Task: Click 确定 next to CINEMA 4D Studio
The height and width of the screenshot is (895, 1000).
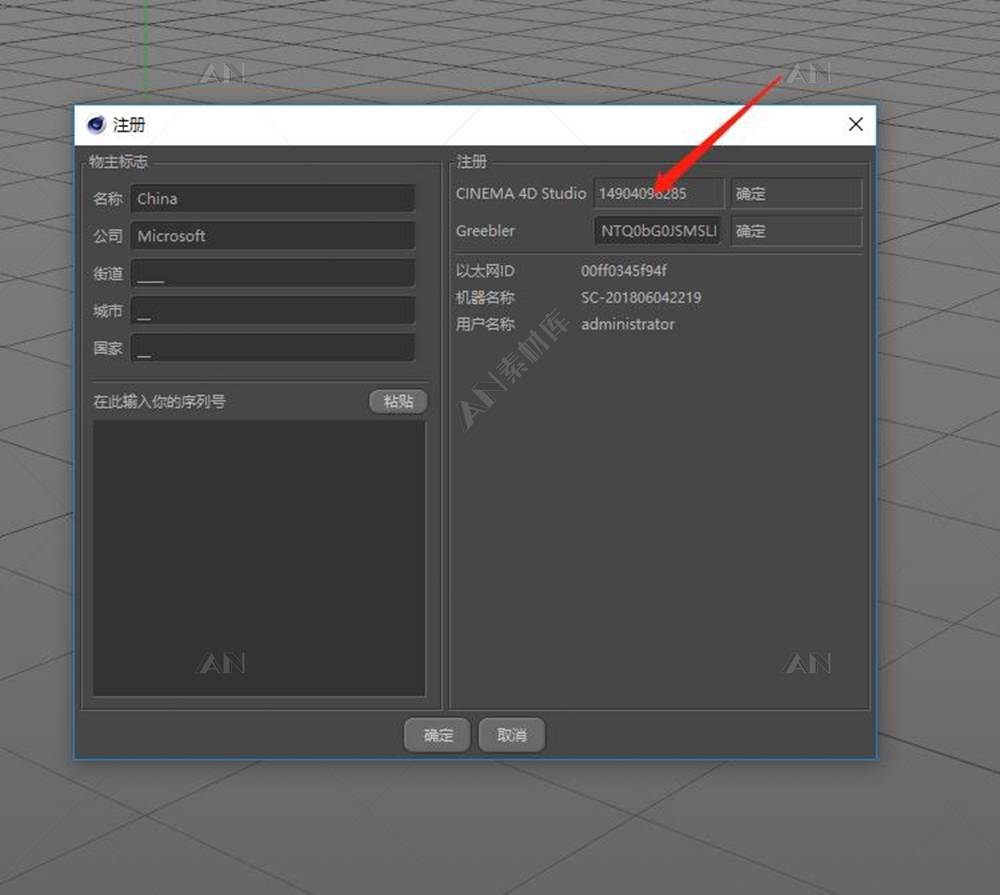Action: pyautogui.click(x=796, y=193)
